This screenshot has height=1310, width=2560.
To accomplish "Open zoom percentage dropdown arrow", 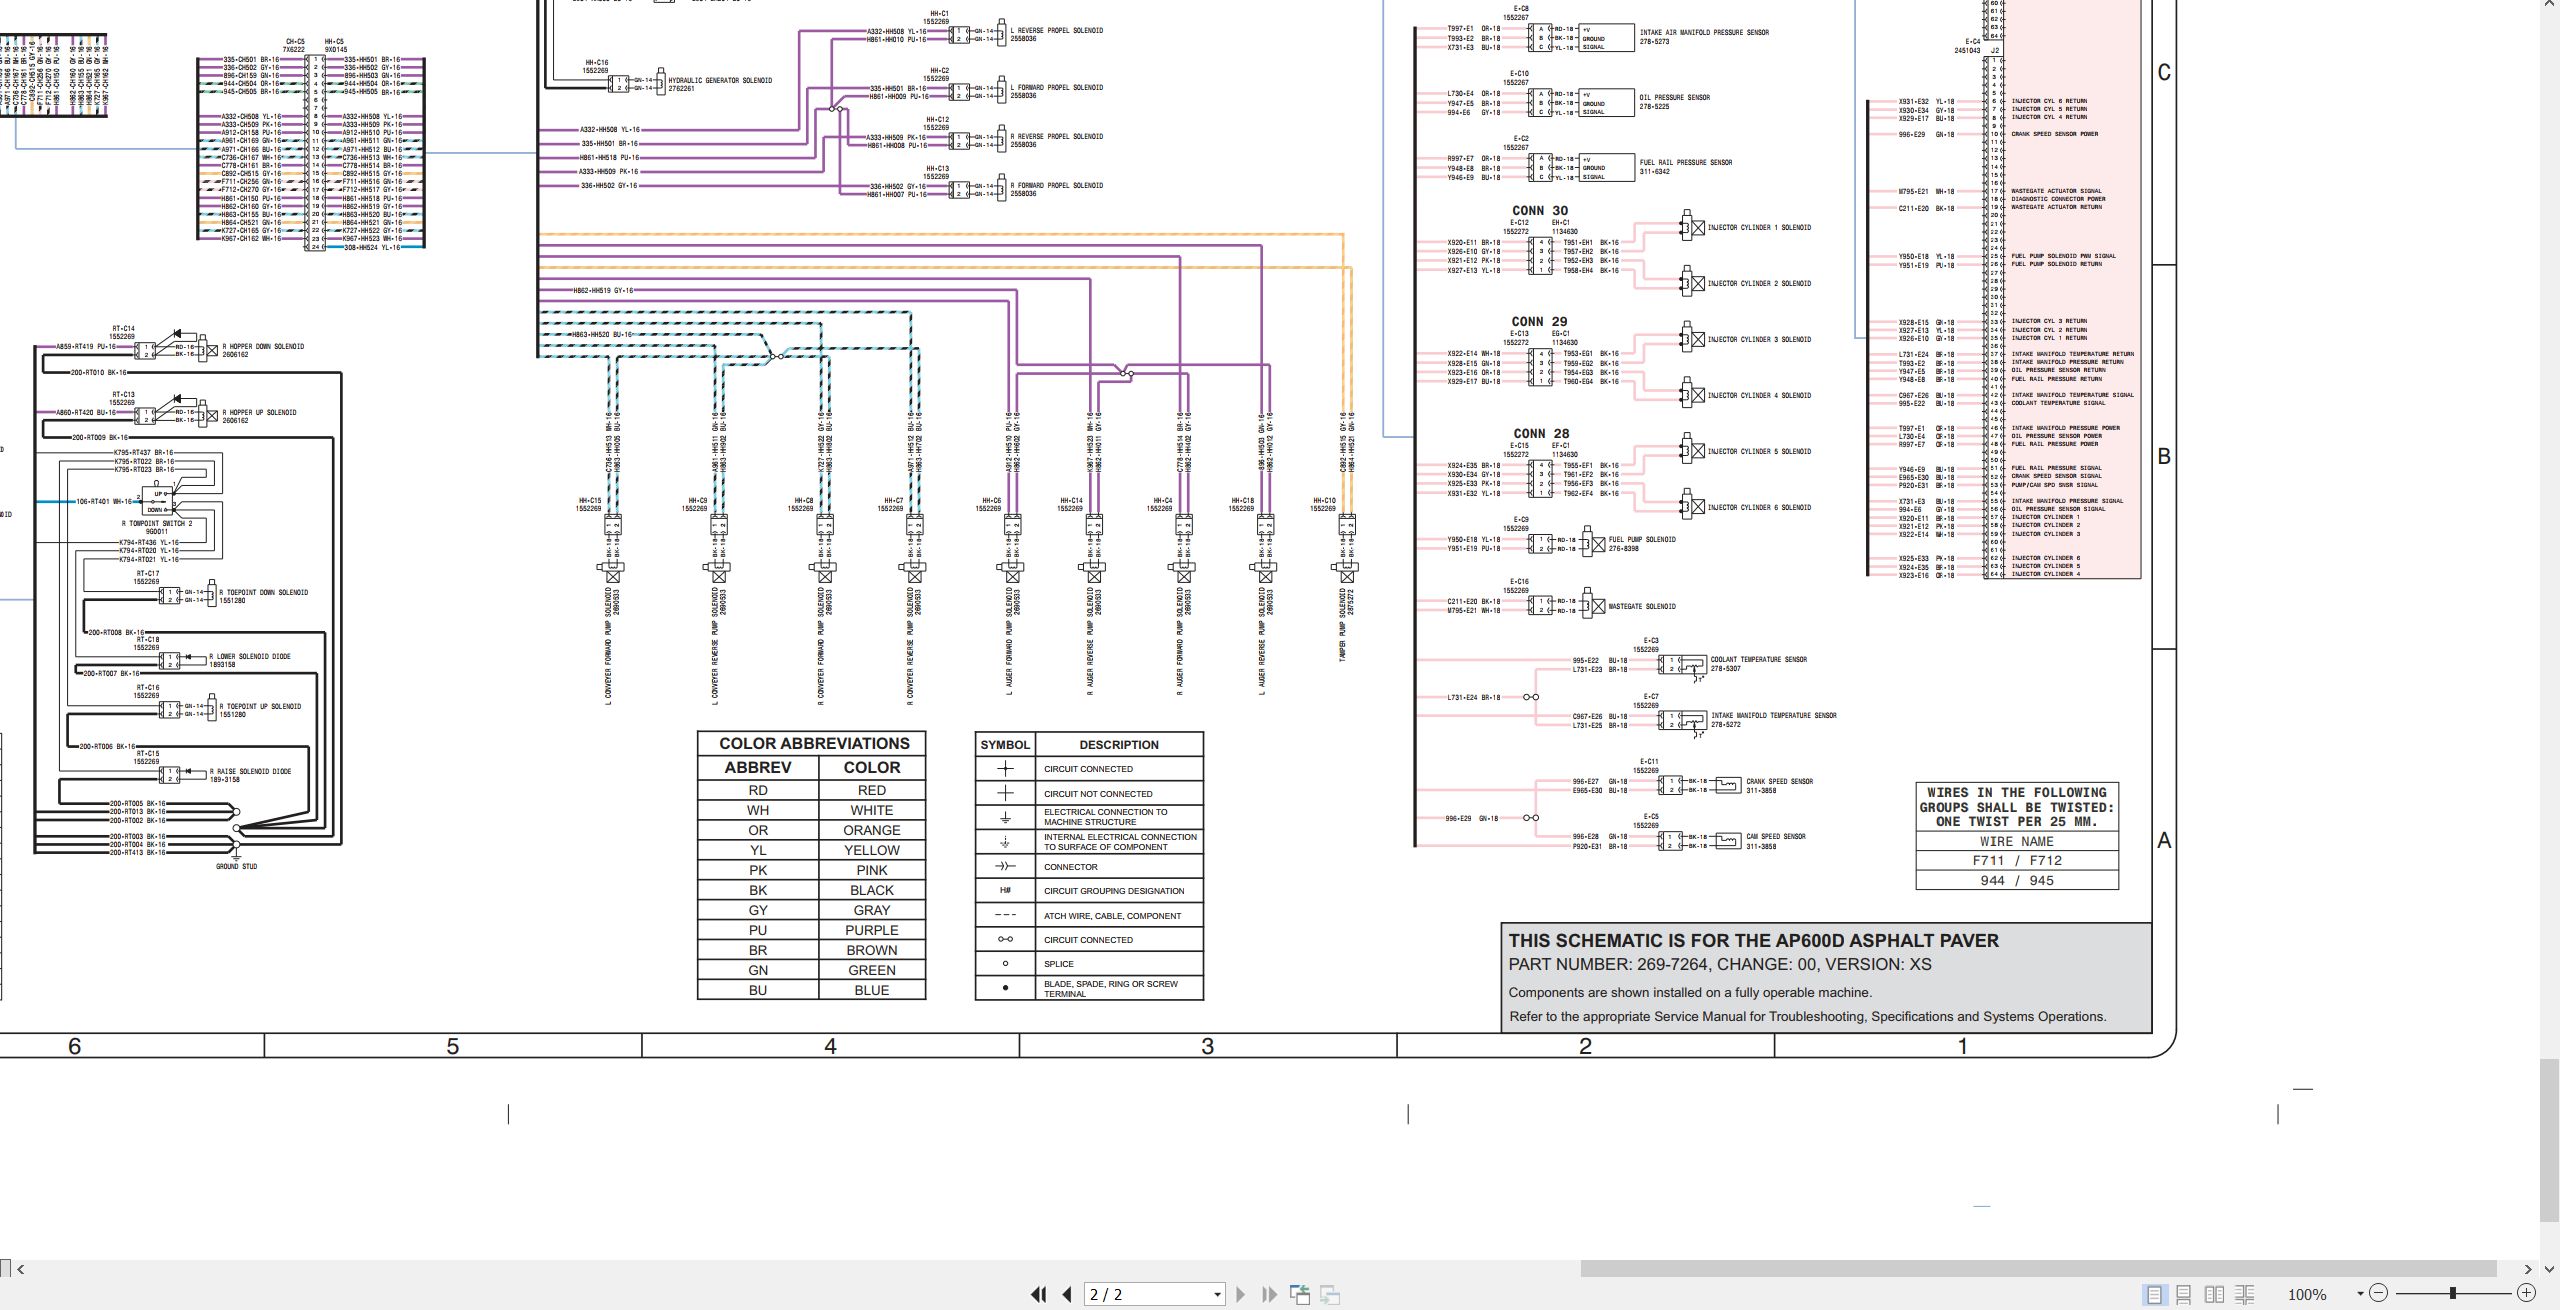I will pos(2360,1293).
